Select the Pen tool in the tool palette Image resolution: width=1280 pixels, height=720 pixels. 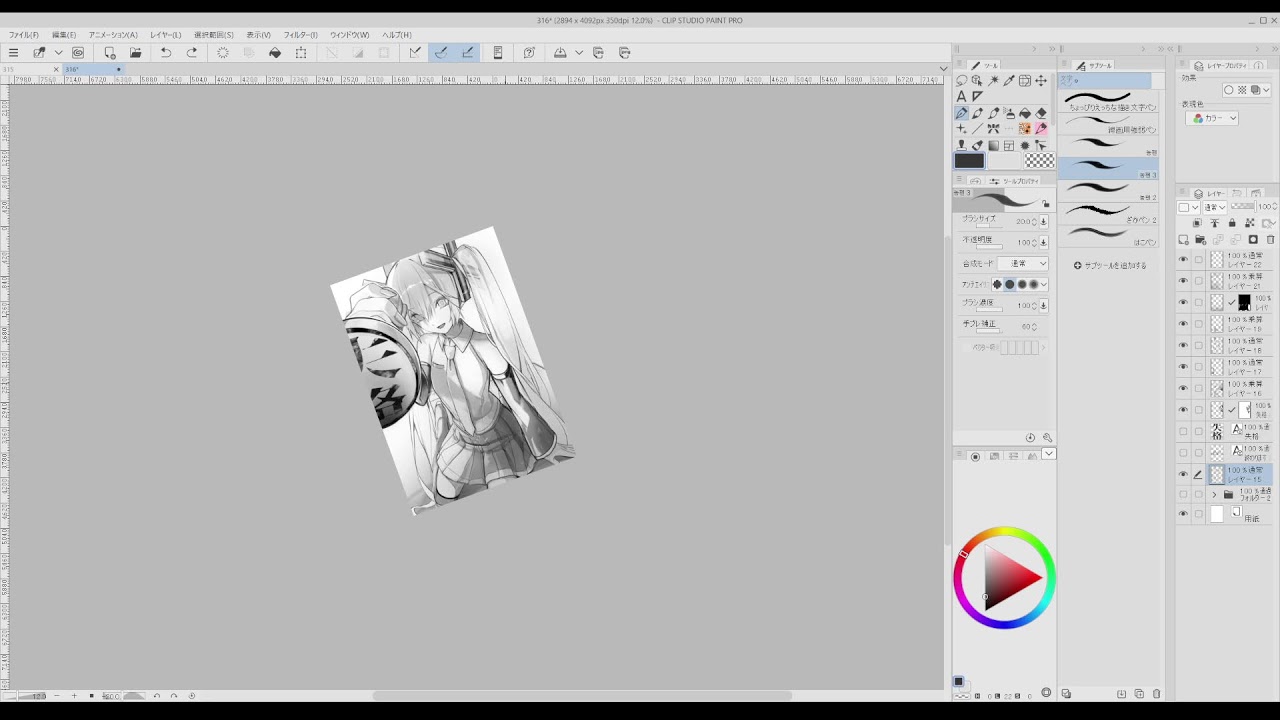click(961, 113)
